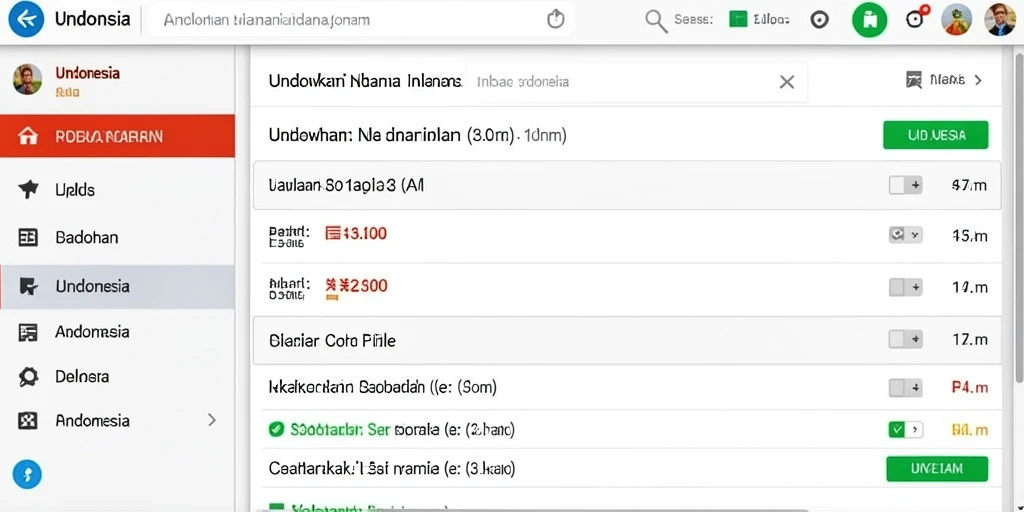Click the star icon beside Uplds
1024x512 pixels.
coord(28,190)
